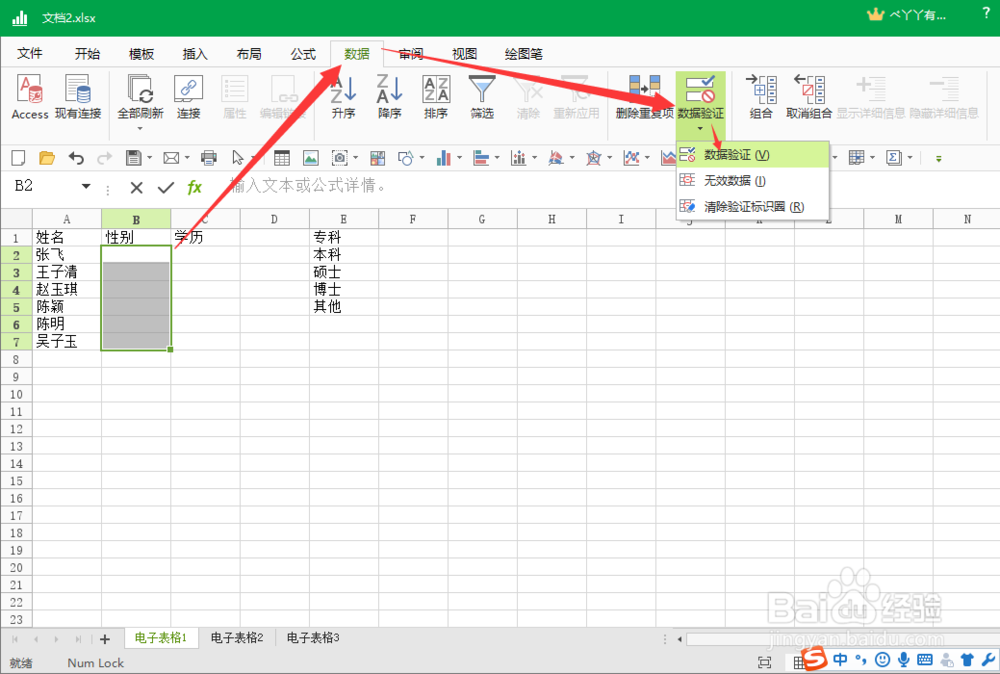Screen dimensions: 1000x674
Task: Click the pointer selection tool icon
Action: [238, 158]
